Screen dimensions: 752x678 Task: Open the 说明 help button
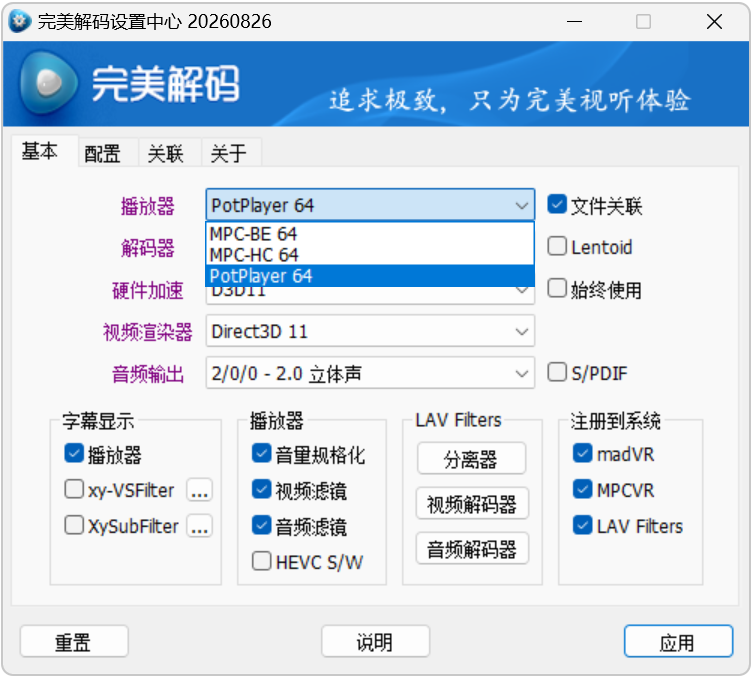pyautogui.click(x=375, y=641)
